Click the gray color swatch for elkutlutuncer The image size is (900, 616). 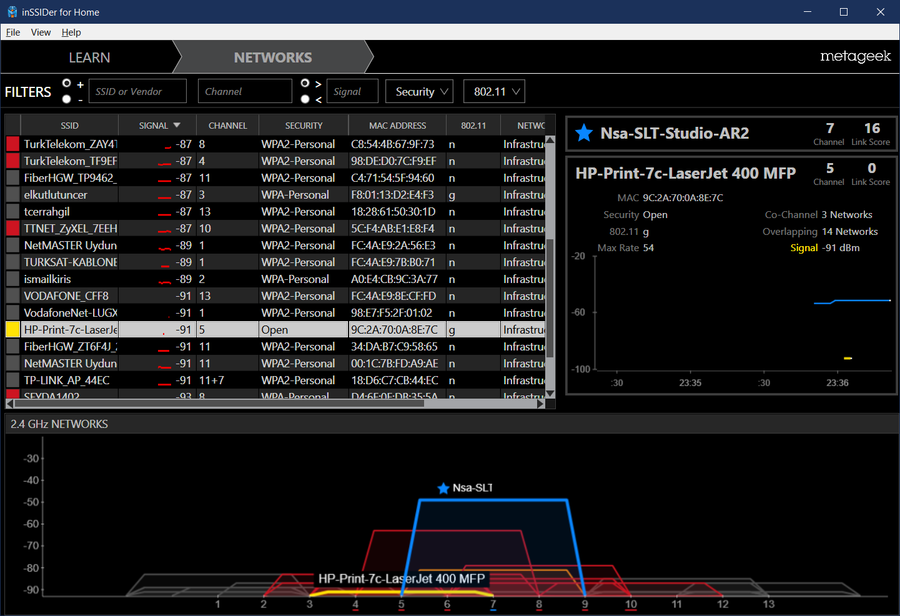[x=13, y=195]
